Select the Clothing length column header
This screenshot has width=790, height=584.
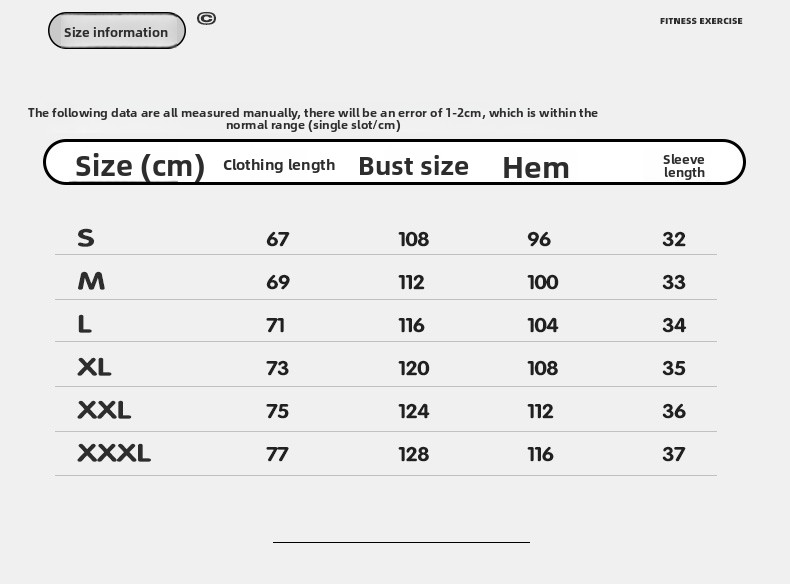coord(279,165)
